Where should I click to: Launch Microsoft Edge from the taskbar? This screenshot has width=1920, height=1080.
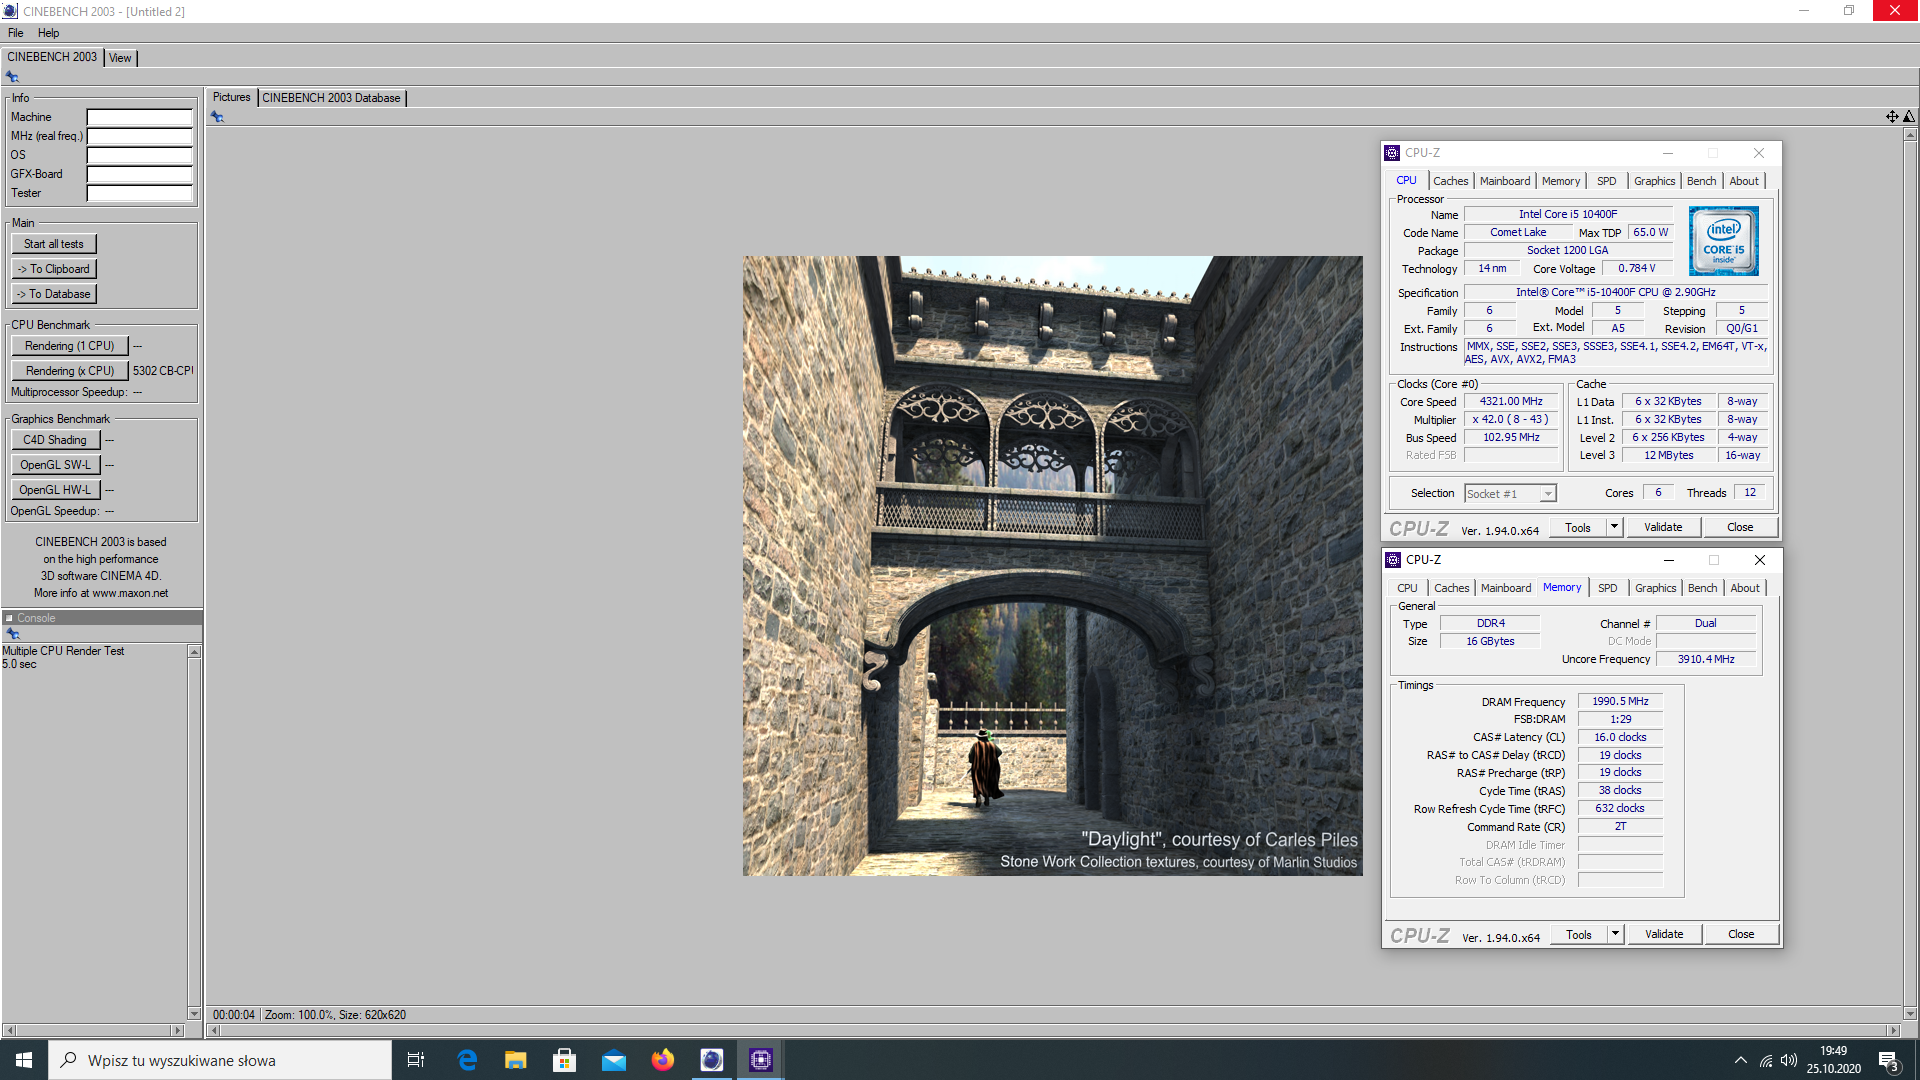click(x=467, y=1060)
